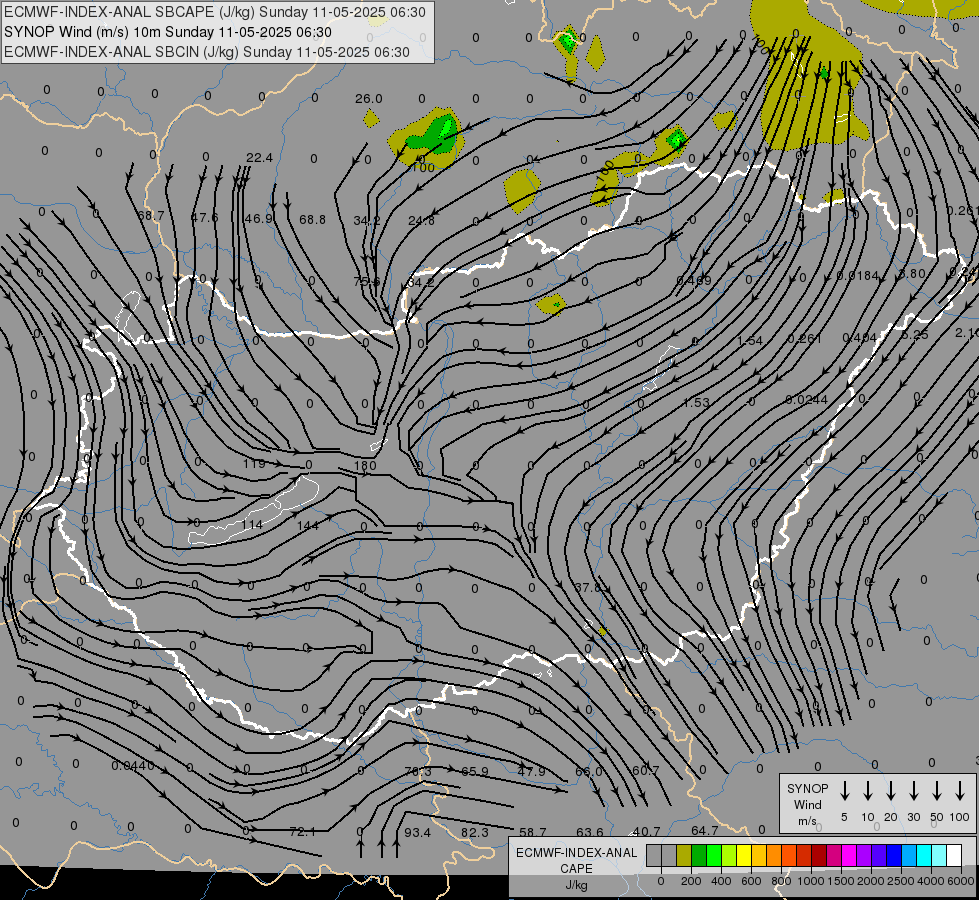The image size is (979, 900).
Task: Click the 119 value on the map
Action: (x=255, y=463)
